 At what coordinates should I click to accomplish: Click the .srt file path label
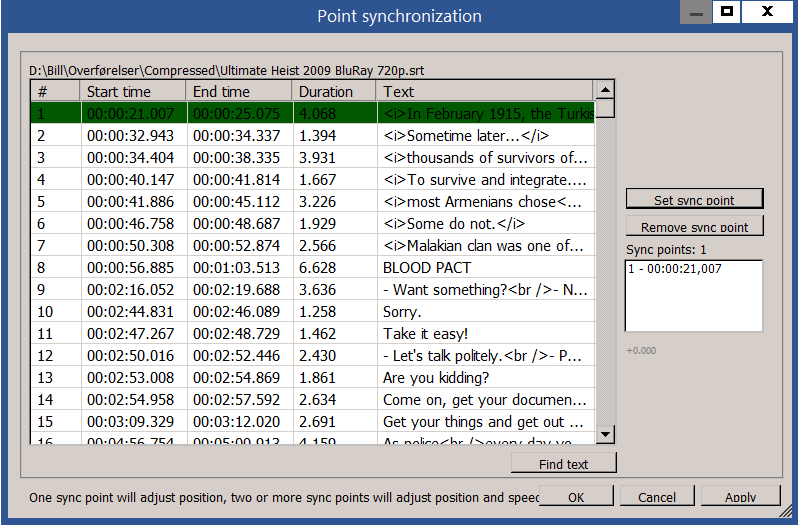coord(226,70)
